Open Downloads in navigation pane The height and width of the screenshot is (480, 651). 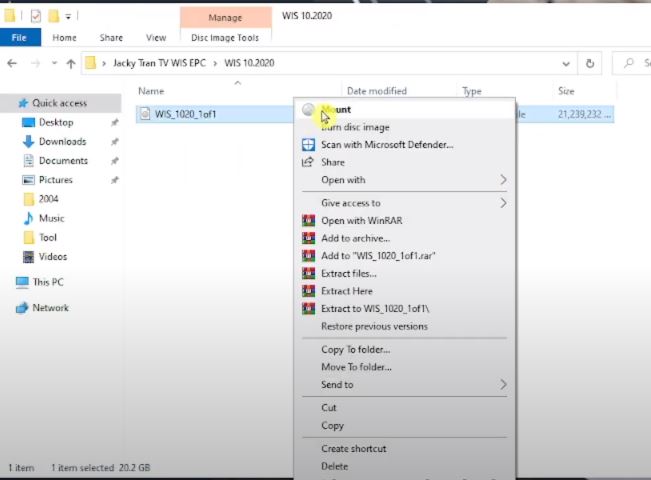[x=62, y=142]
